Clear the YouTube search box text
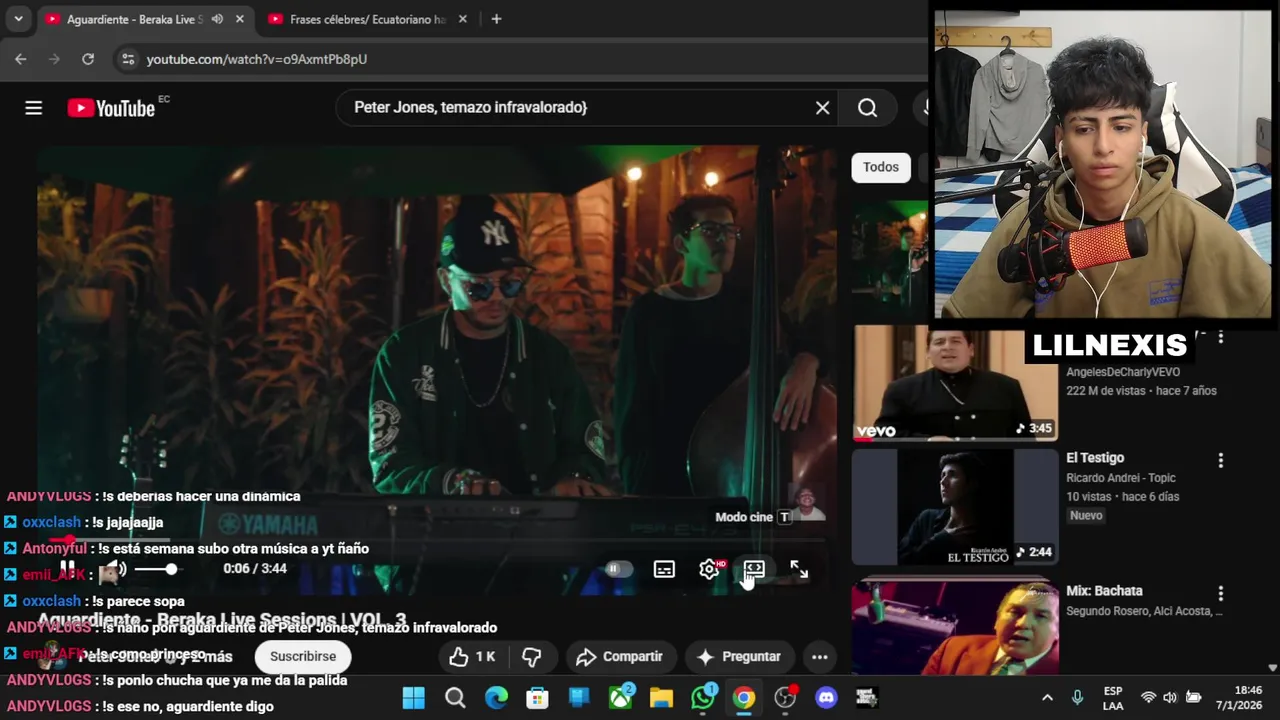Screen dimensions: 1280x720 click(822, 108)
